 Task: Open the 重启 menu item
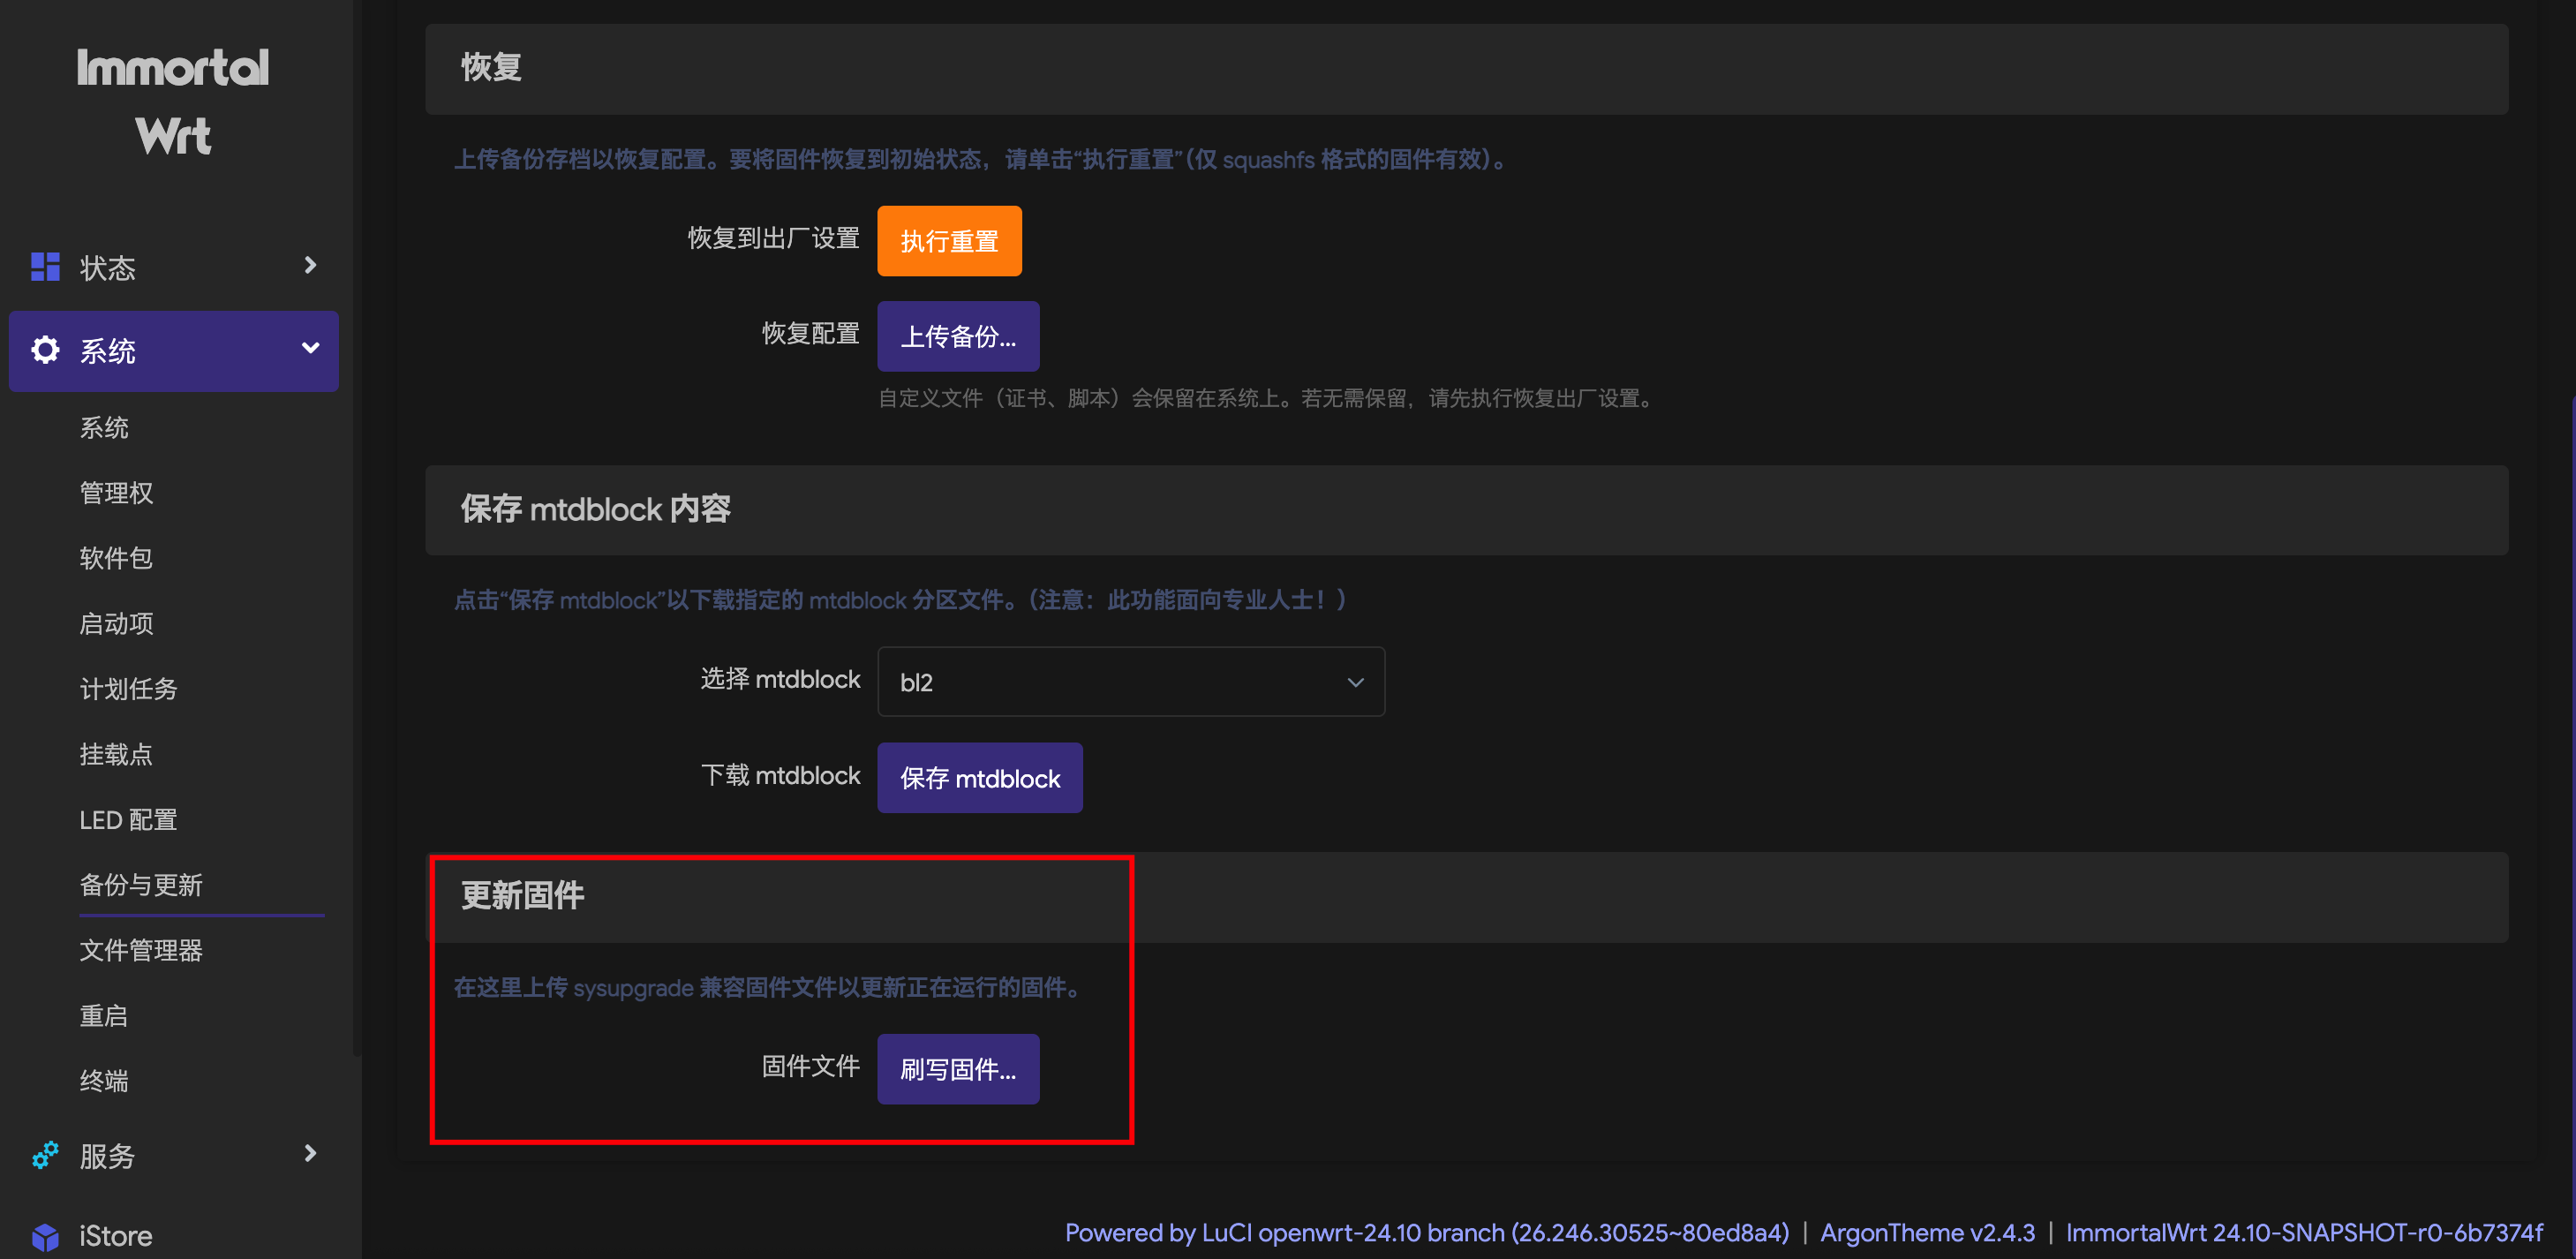pos(104,1016)
